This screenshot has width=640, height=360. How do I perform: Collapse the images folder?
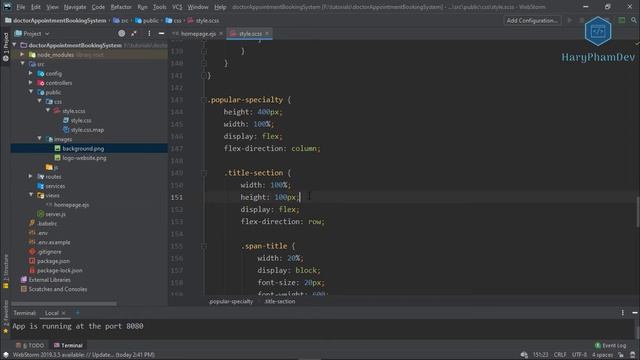tap(40, 139)
